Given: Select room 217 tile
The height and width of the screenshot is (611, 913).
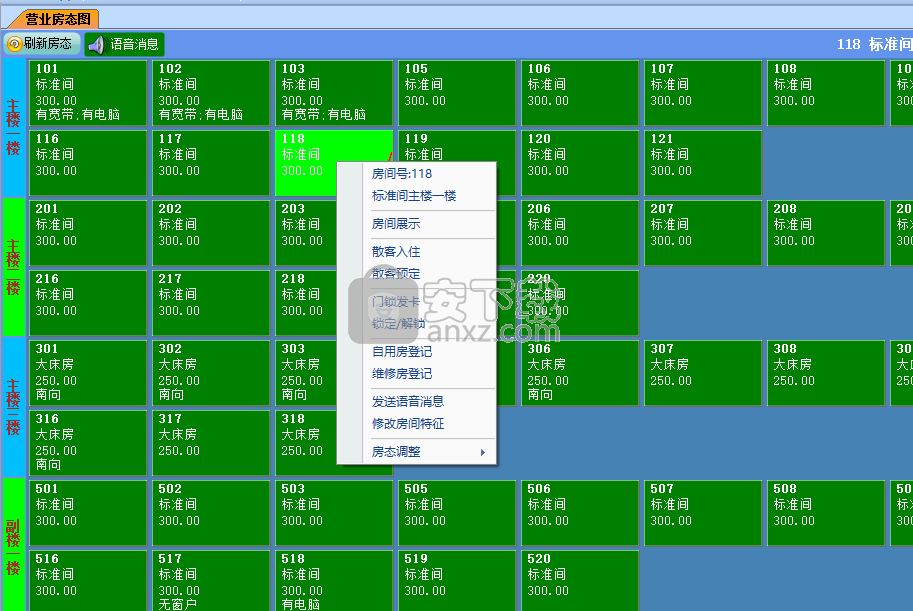Looking at the screenshot, I should [211, 303].
